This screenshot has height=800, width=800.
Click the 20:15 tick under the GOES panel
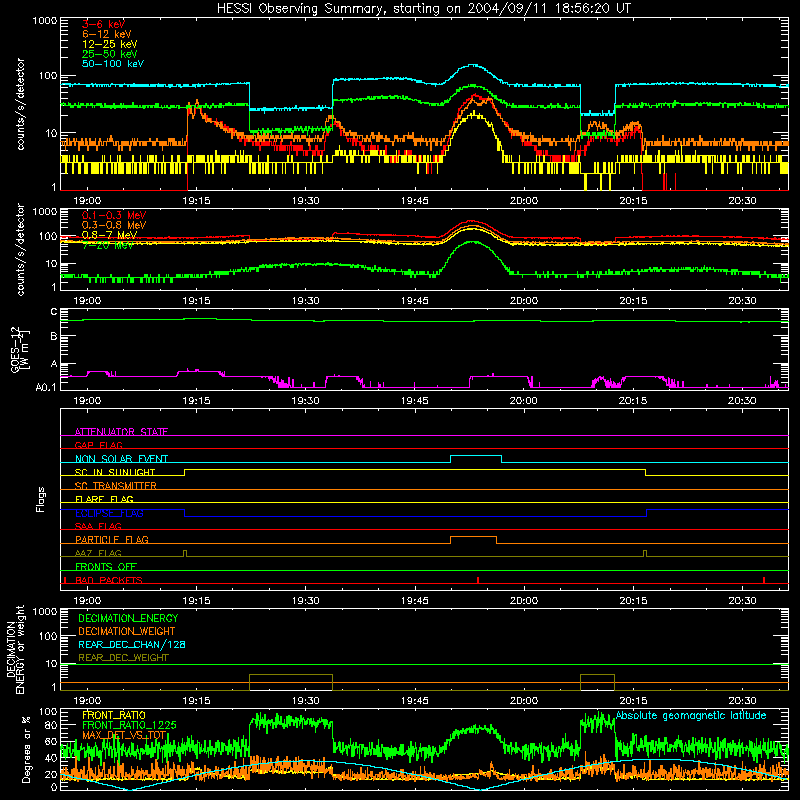click(633, 401)
